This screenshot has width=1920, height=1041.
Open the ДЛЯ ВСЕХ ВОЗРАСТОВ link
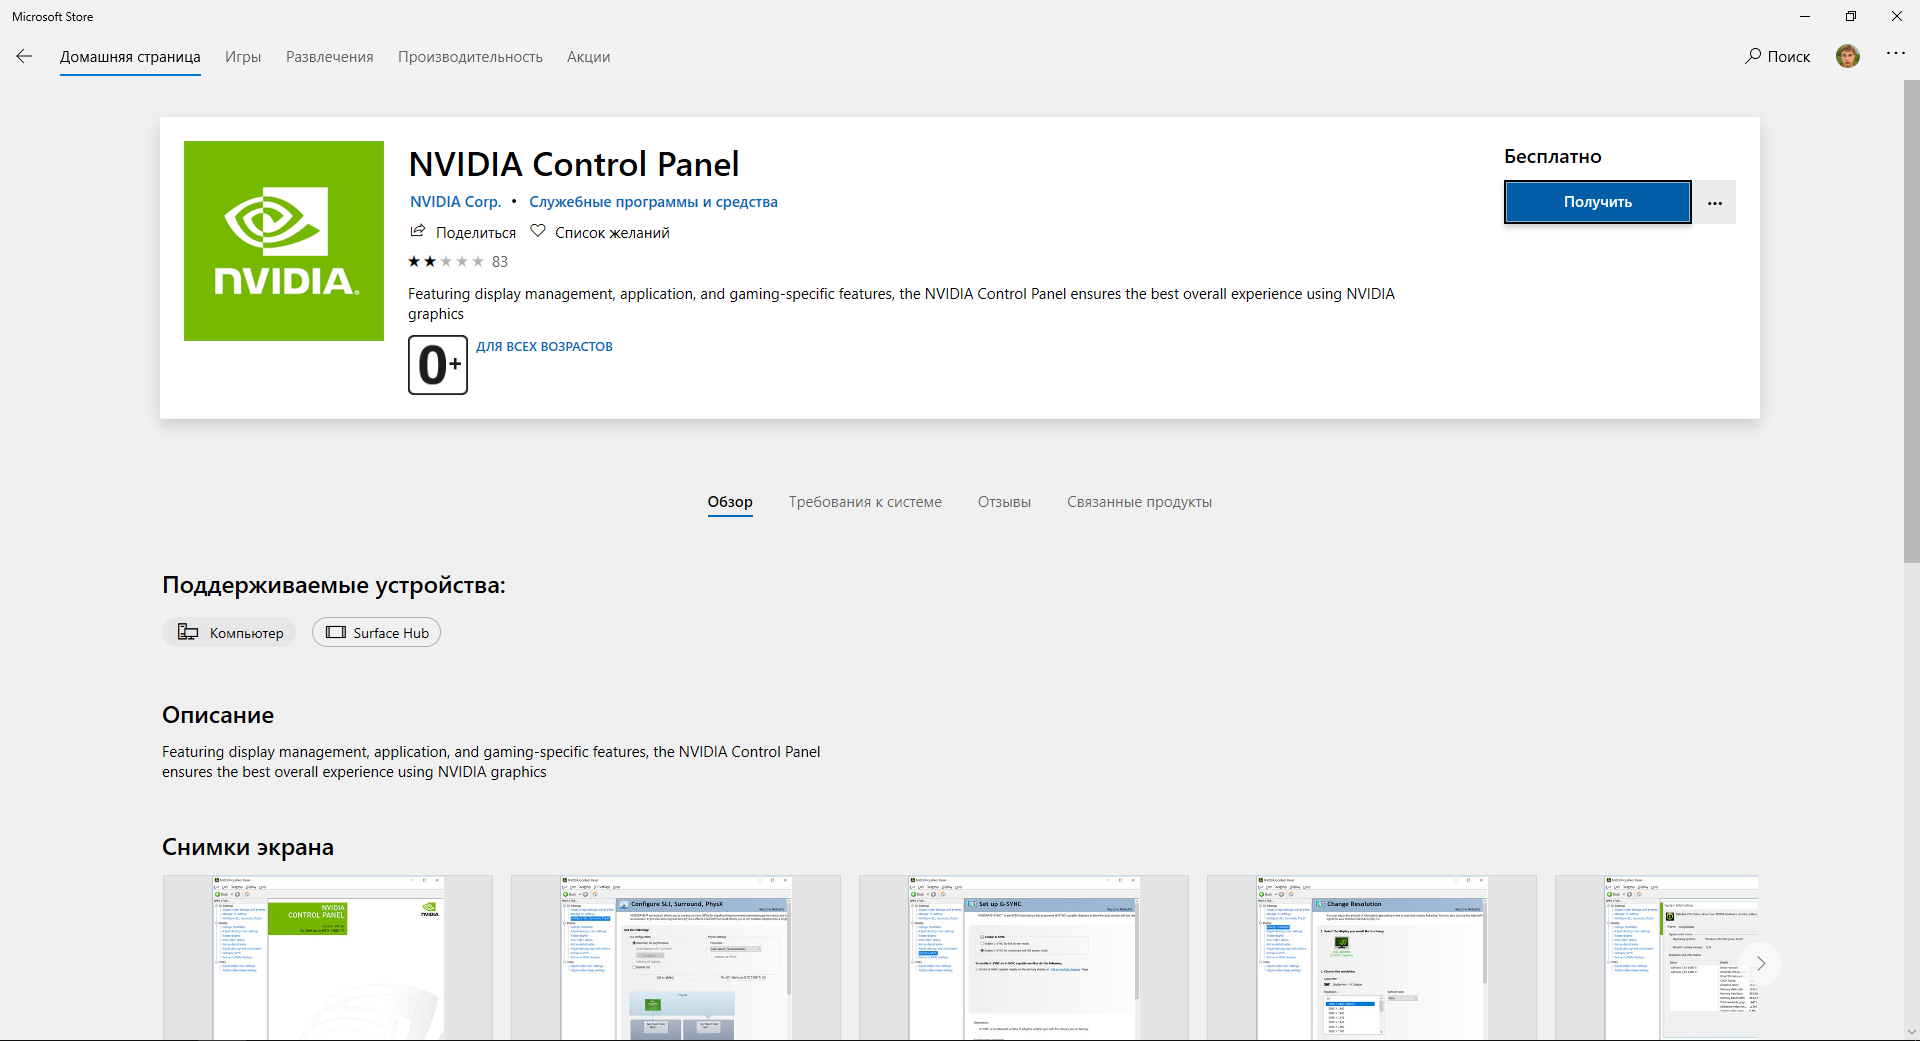(x=544, y=347)
